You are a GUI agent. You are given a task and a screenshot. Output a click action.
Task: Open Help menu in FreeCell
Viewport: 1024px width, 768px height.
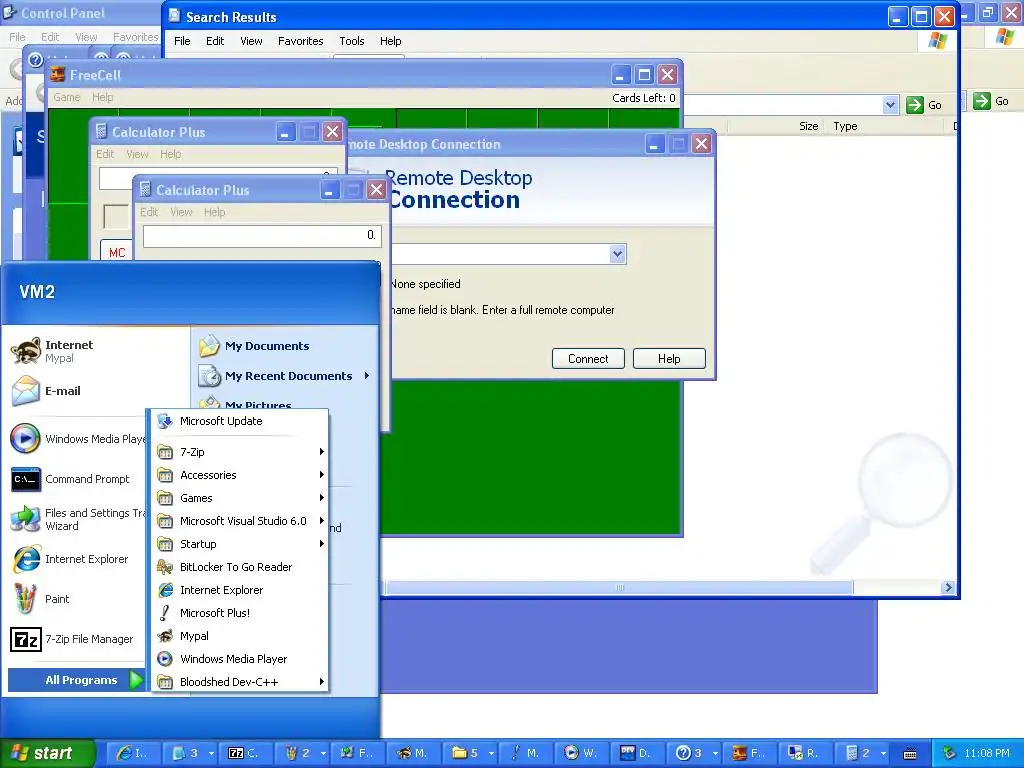coord(103,97)
